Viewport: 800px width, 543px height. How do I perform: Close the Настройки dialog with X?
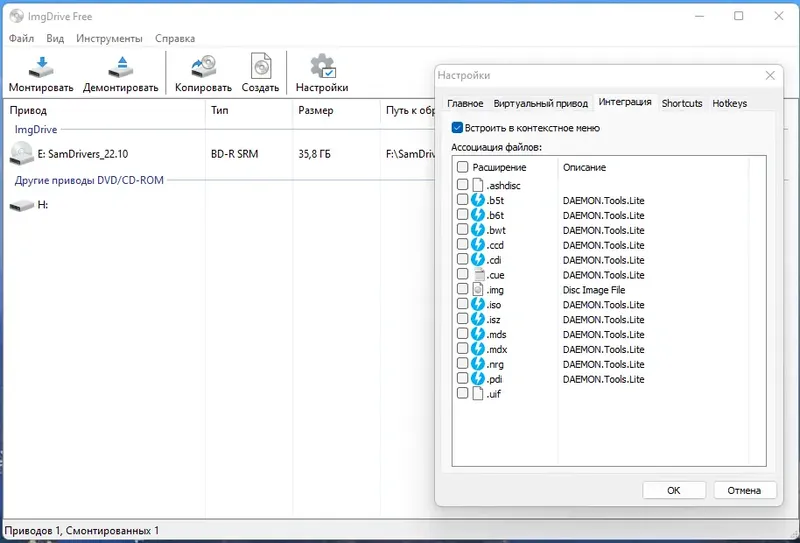[x=770, y=76]
